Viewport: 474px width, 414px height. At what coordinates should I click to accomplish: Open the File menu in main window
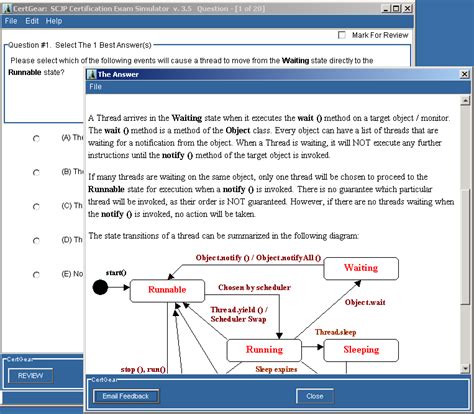click(x=11, y=21)
